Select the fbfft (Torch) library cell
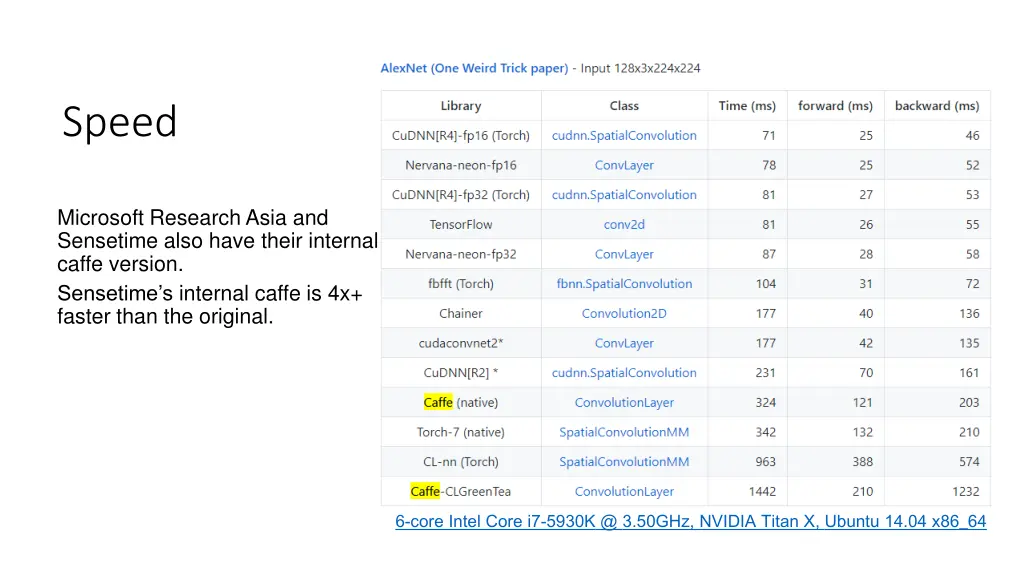 (460, 283)
